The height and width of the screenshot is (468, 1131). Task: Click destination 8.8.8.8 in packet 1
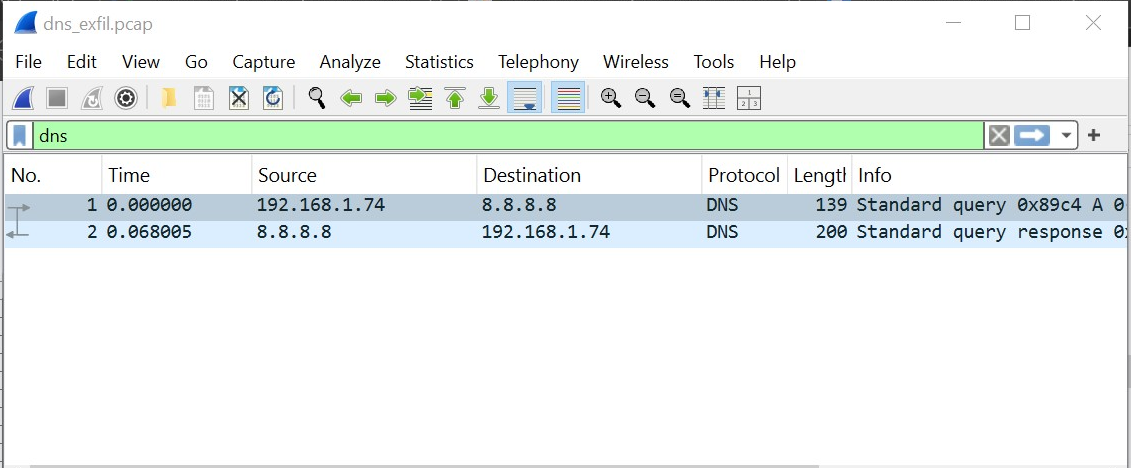519,206
